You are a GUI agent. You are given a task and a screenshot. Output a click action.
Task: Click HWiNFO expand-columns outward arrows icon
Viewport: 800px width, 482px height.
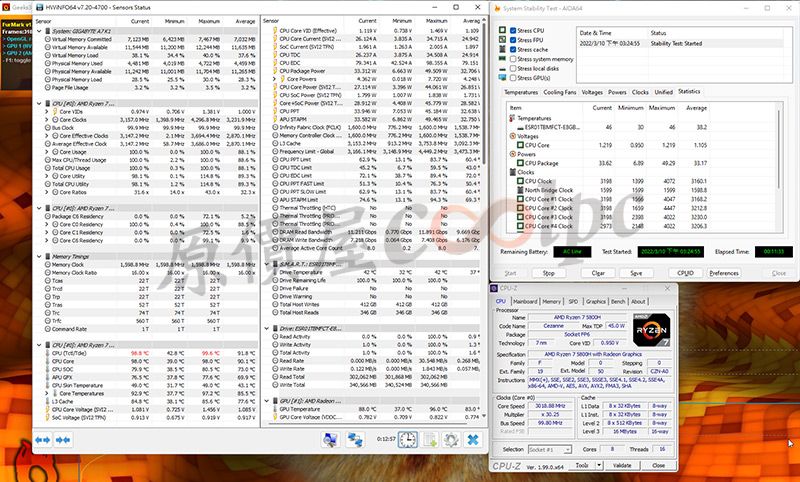(x=43, y=440)
